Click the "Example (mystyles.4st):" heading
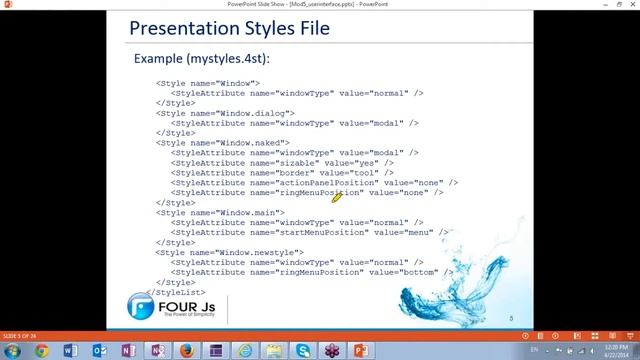 click(202, 58)
